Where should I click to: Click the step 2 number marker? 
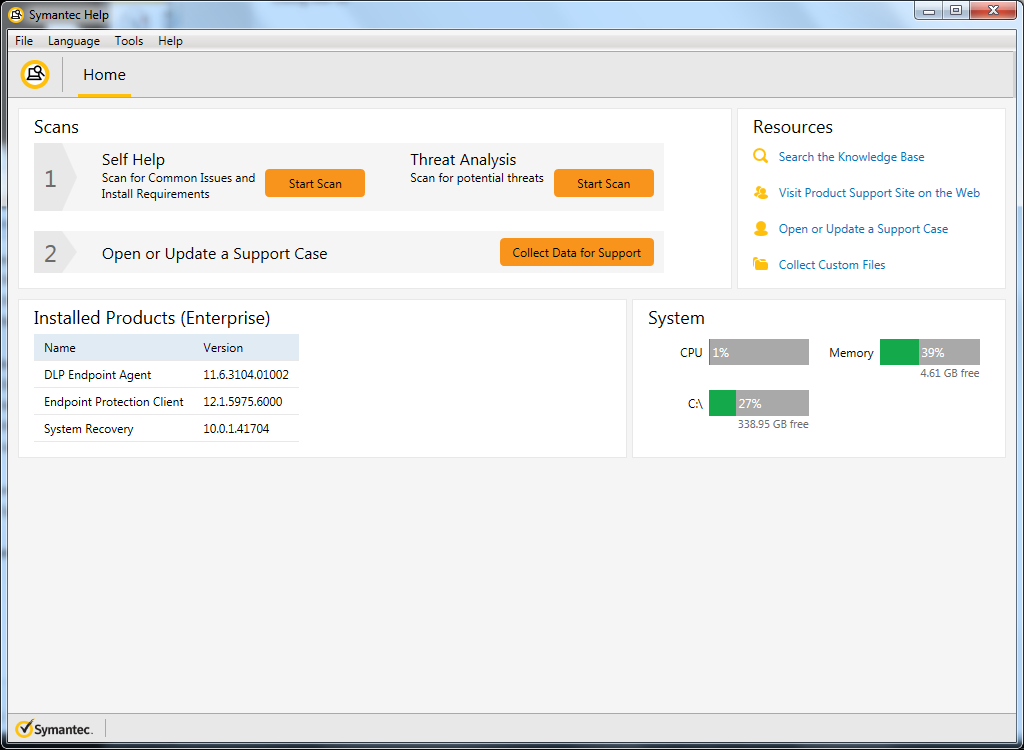(55, 253)
